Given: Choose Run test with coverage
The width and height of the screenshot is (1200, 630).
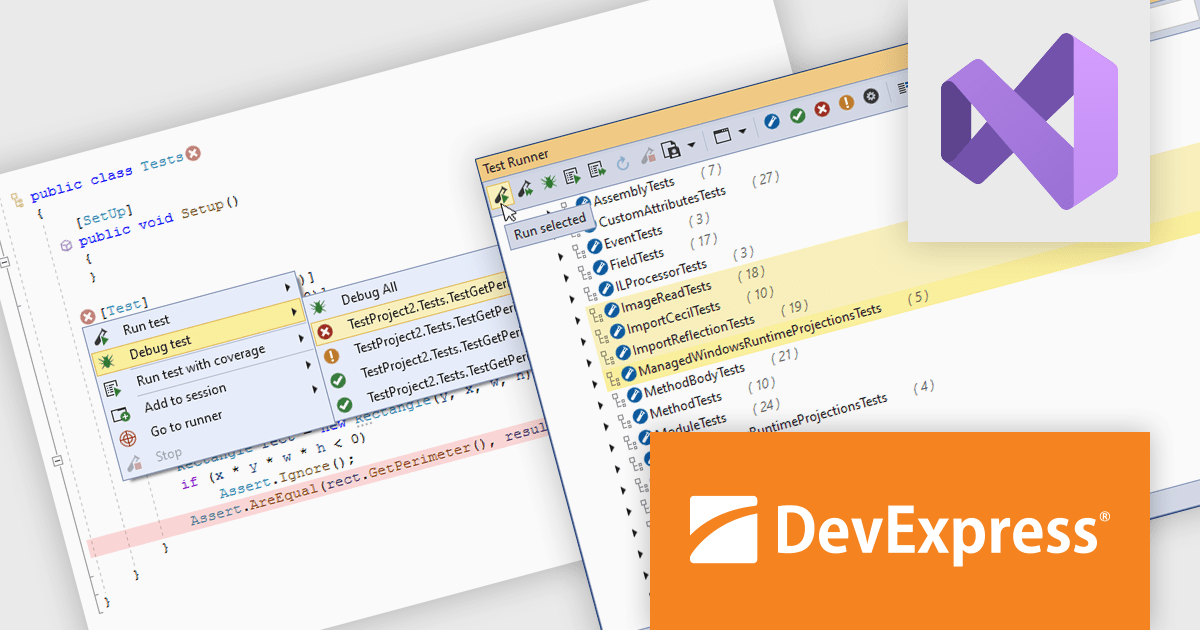Looking at the screenshot, I should click(x=201, y=365).
